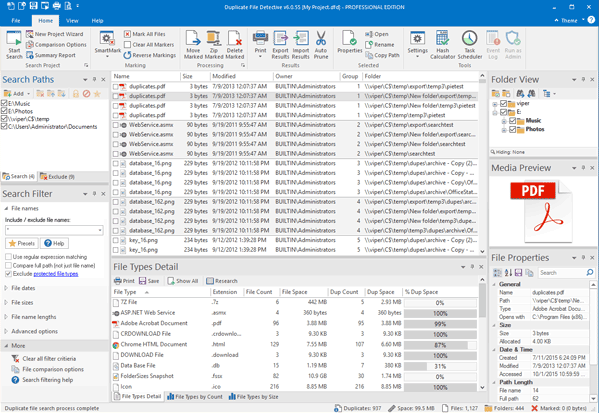Collapse the General properties group
This screenshot has width=601, height=413.
494,284
